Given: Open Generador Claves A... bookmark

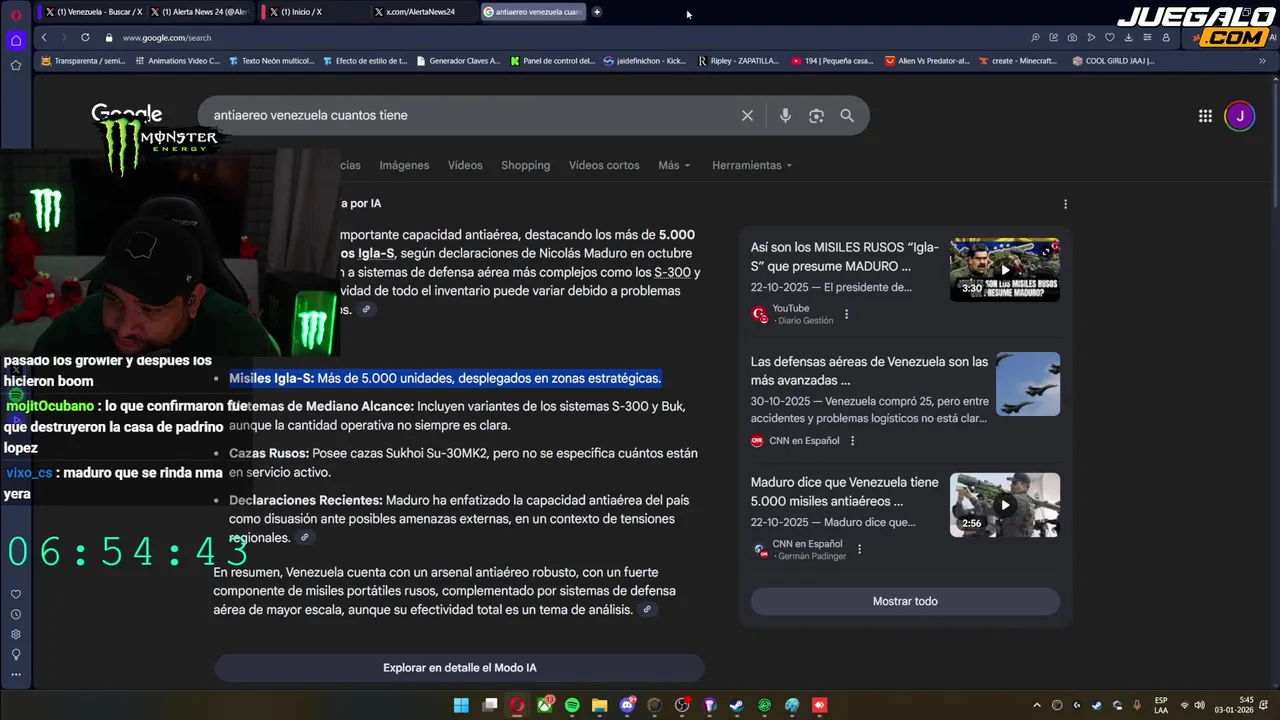Looking at the screenshot, I should [x=458, y=60].
